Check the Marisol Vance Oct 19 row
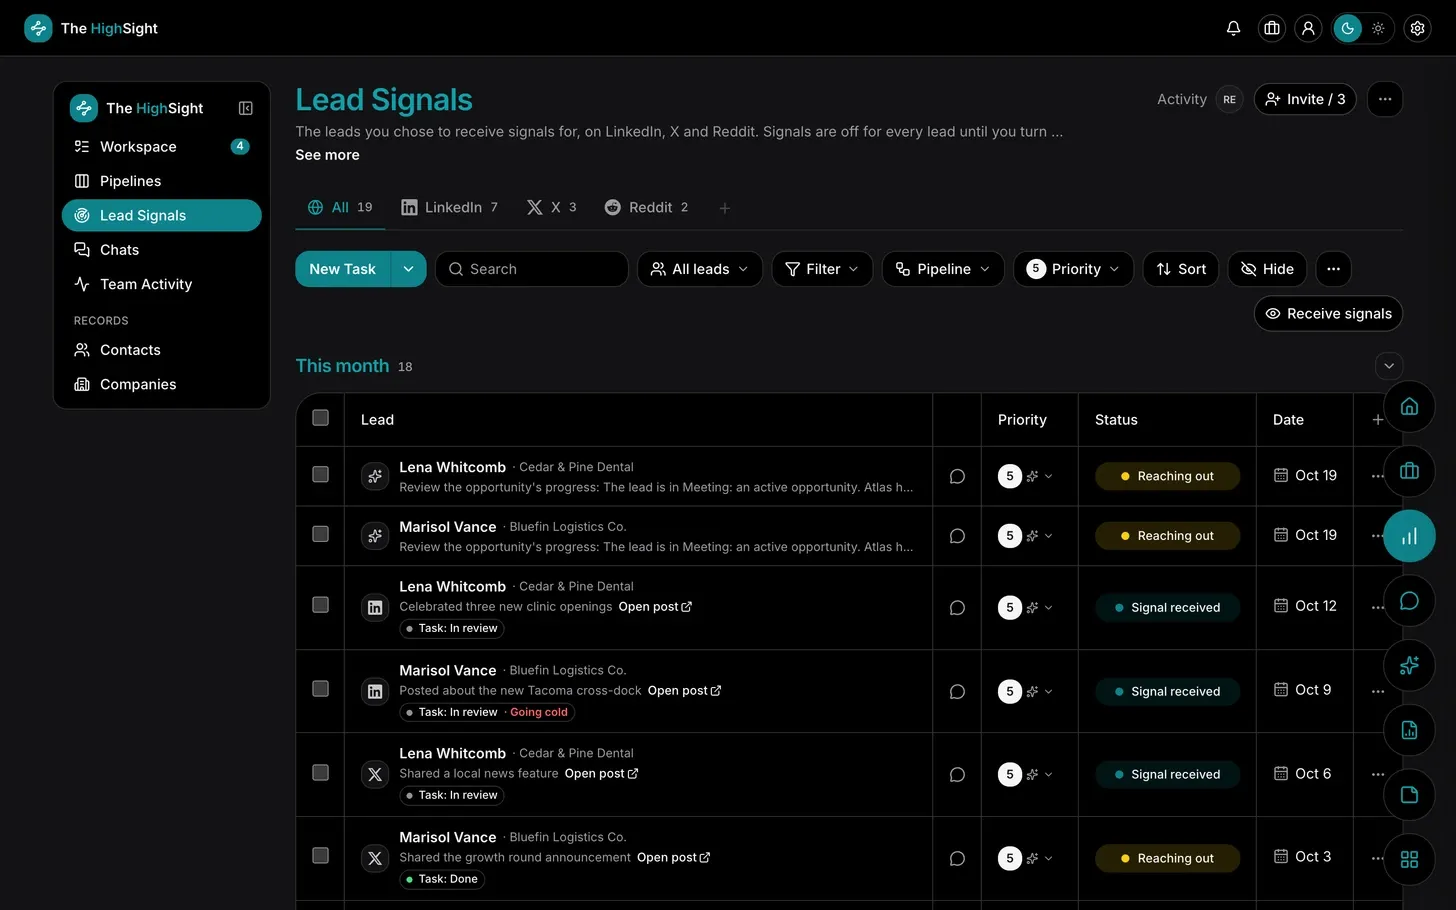The width and height of the screenshot is (1456, 910). tap(320, 534)
